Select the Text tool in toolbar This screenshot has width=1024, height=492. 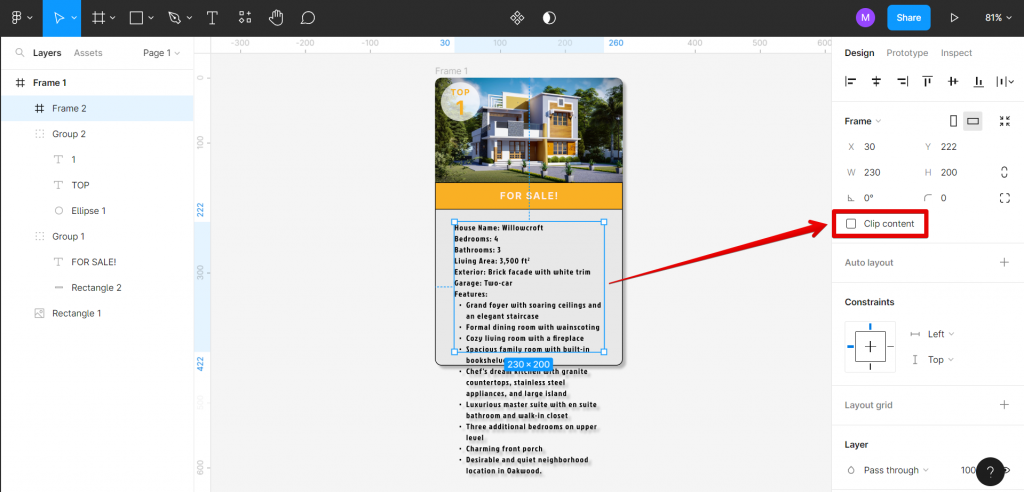[212, 18]
